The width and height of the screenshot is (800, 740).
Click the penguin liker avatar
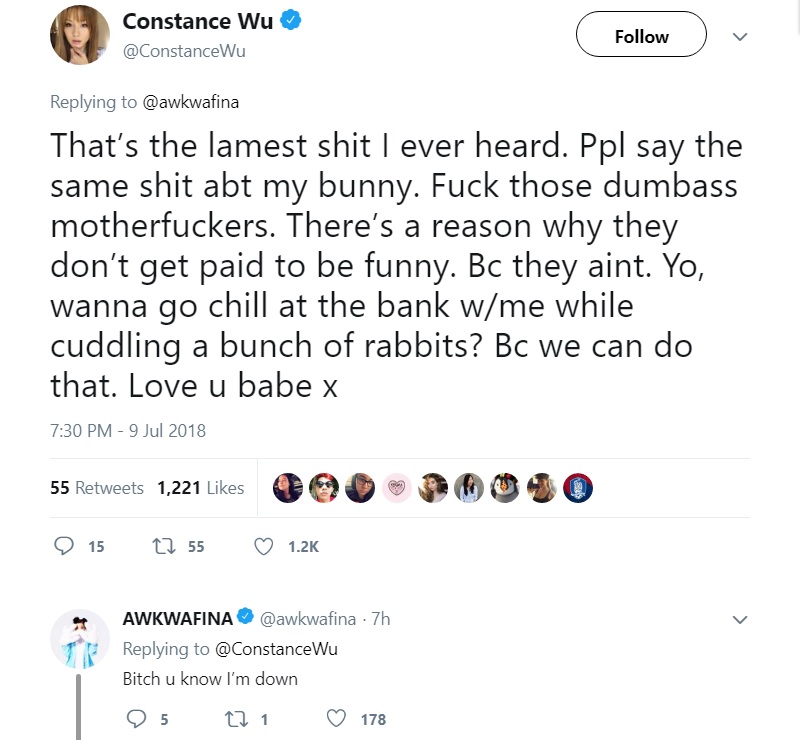coord(505,488)
